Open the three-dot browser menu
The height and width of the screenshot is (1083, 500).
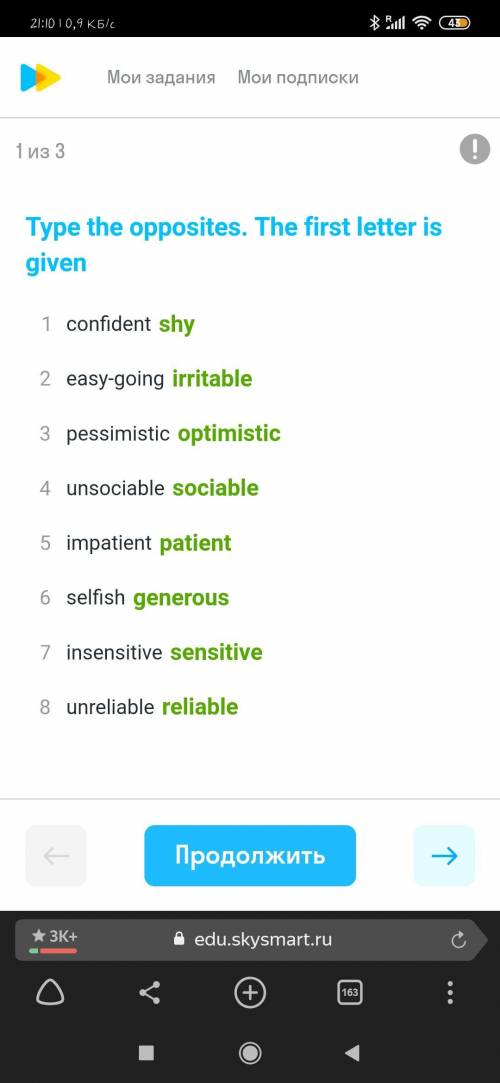(x=450, y=993)
